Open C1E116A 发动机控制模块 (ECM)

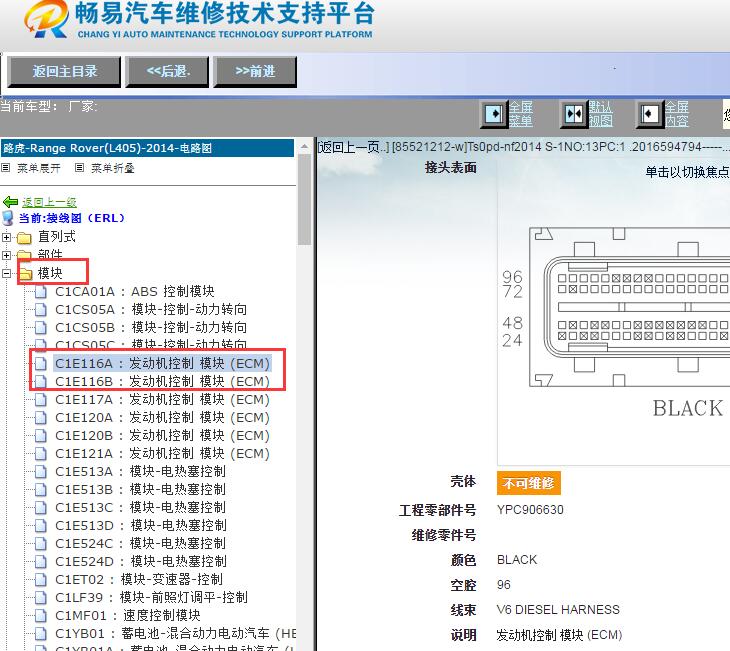pyautogui.click(x=162, y=363)
